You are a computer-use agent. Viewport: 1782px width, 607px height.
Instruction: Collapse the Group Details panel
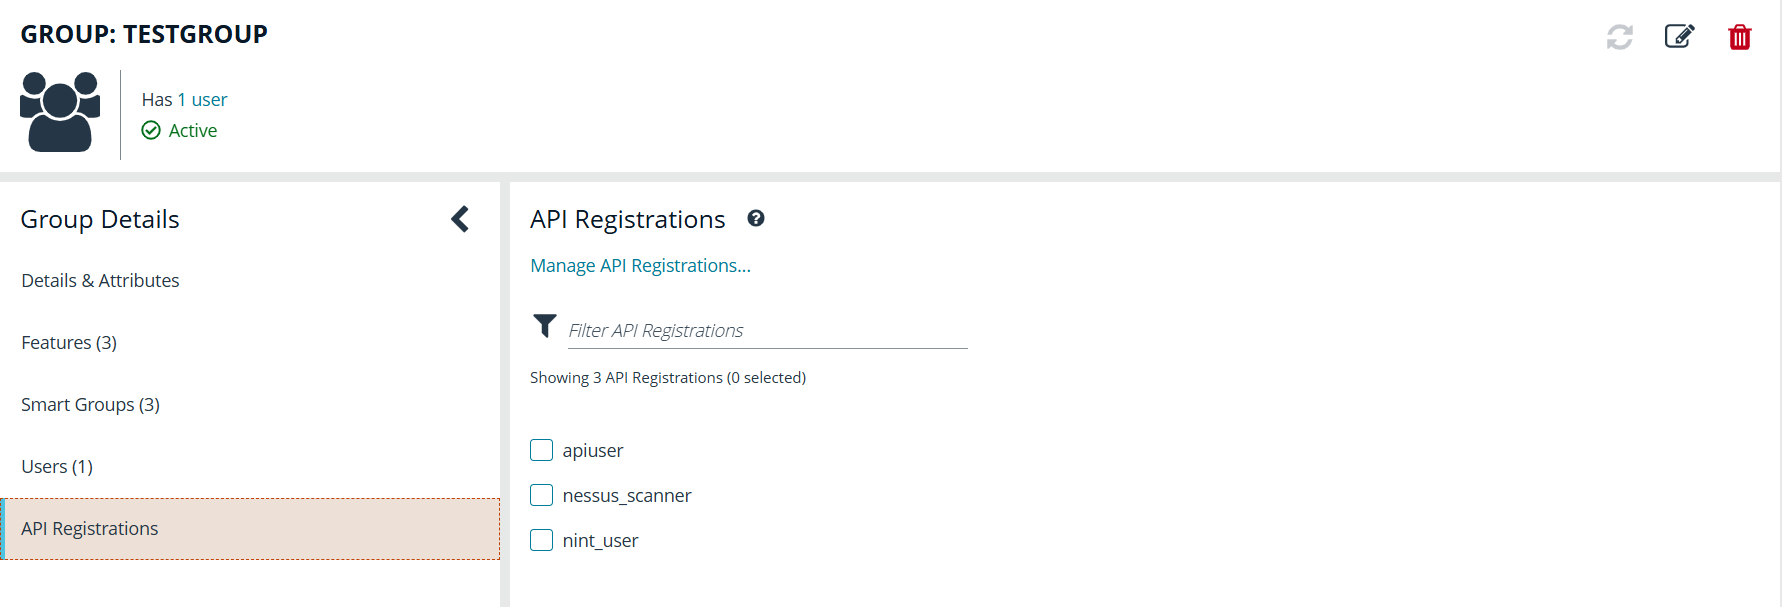(x=460, y=219)
